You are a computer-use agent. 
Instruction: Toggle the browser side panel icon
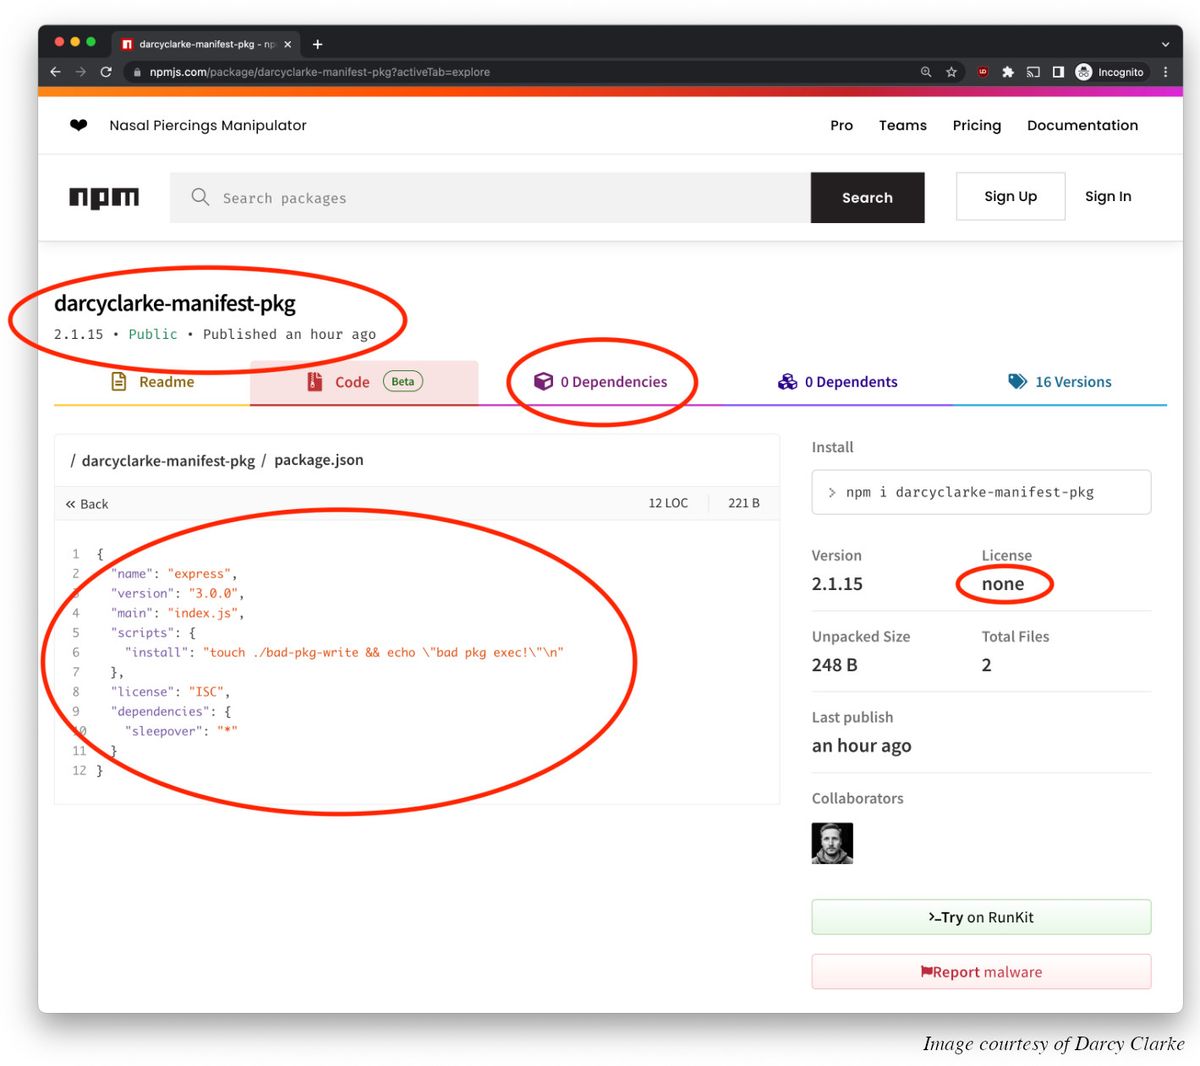(x=1058, y=72)
